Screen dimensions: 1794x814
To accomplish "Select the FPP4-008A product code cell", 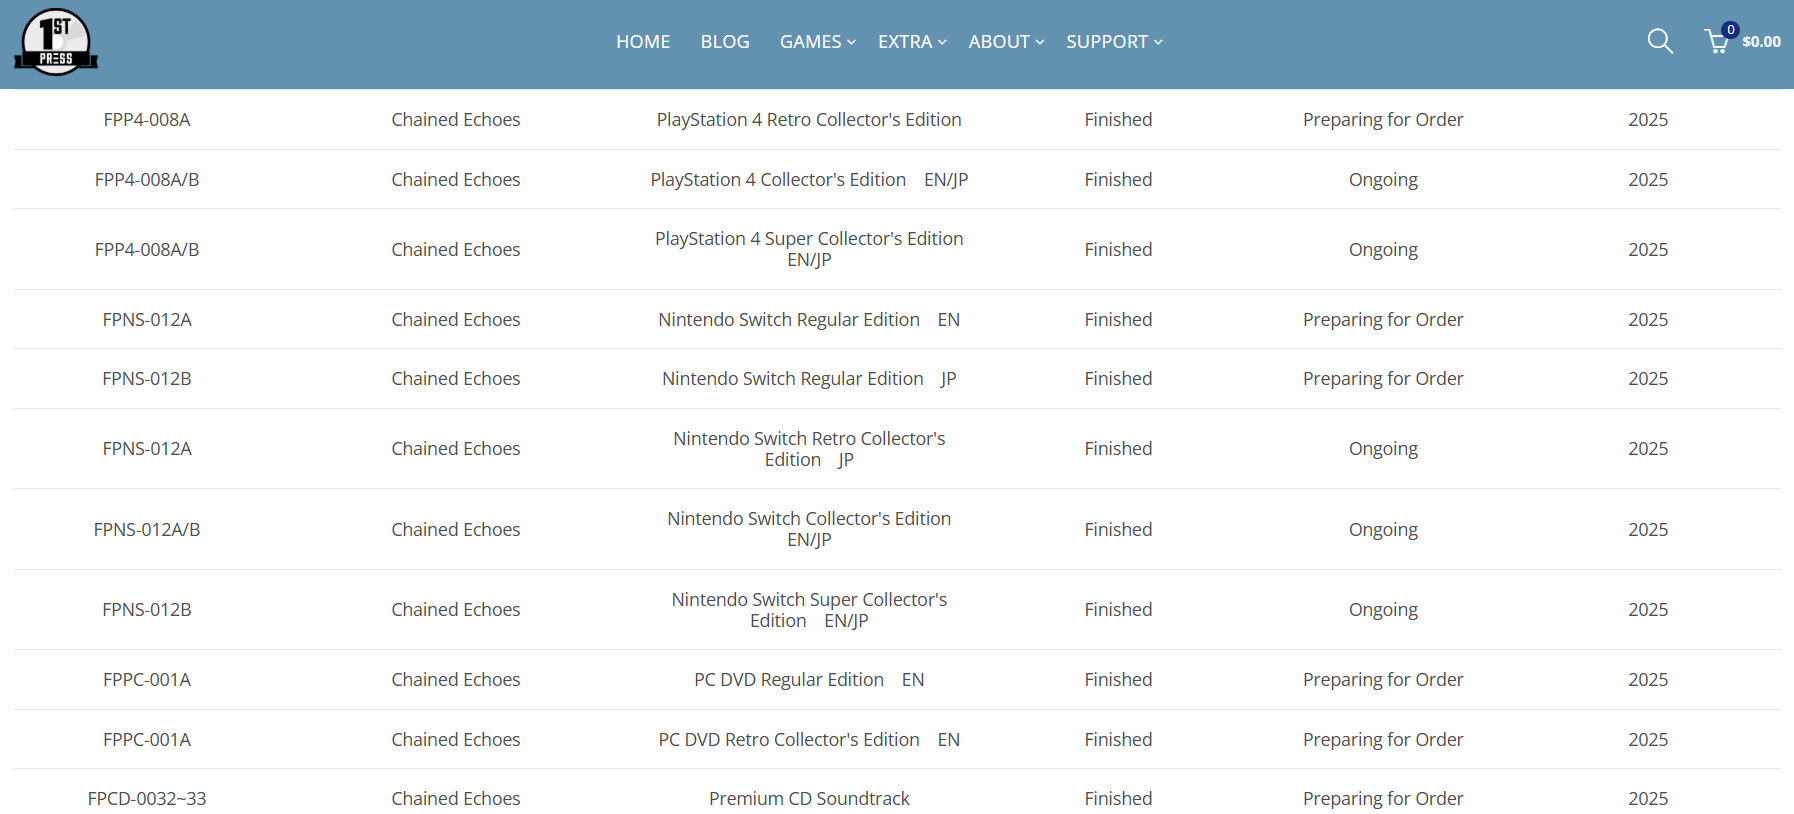I will pos(147,120).
